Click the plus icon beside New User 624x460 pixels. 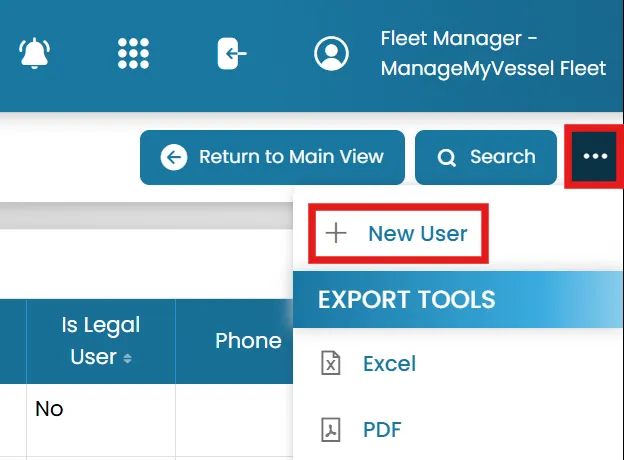336,233
